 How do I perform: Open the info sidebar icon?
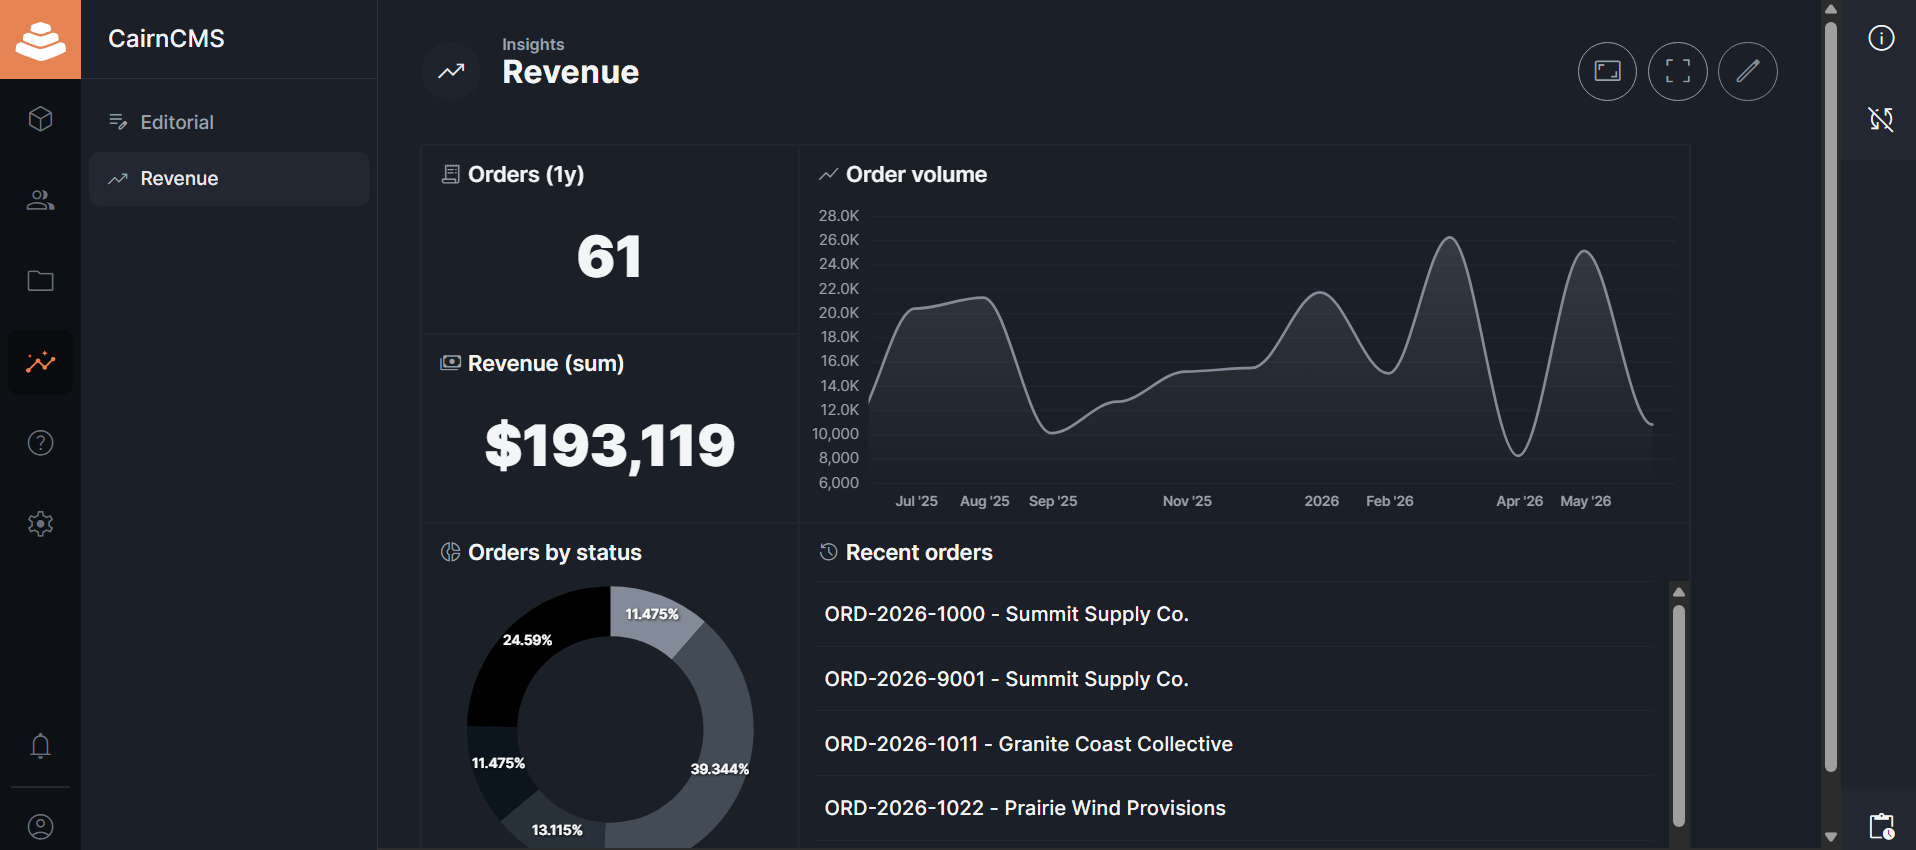click(1881, 38)
